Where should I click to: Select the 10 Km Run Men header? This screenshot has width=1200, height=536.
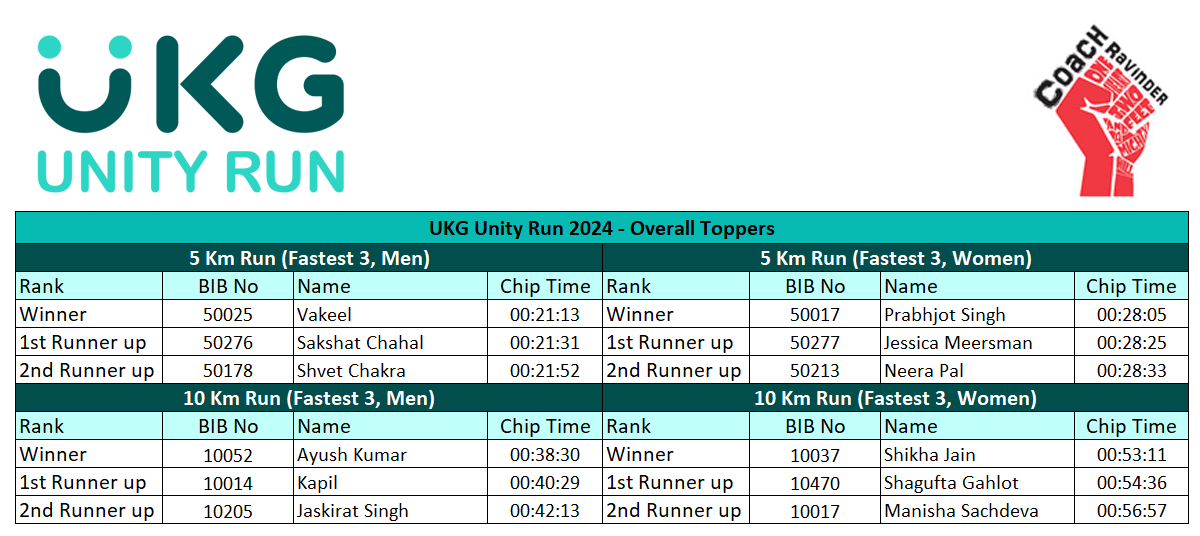pos(309,397)
